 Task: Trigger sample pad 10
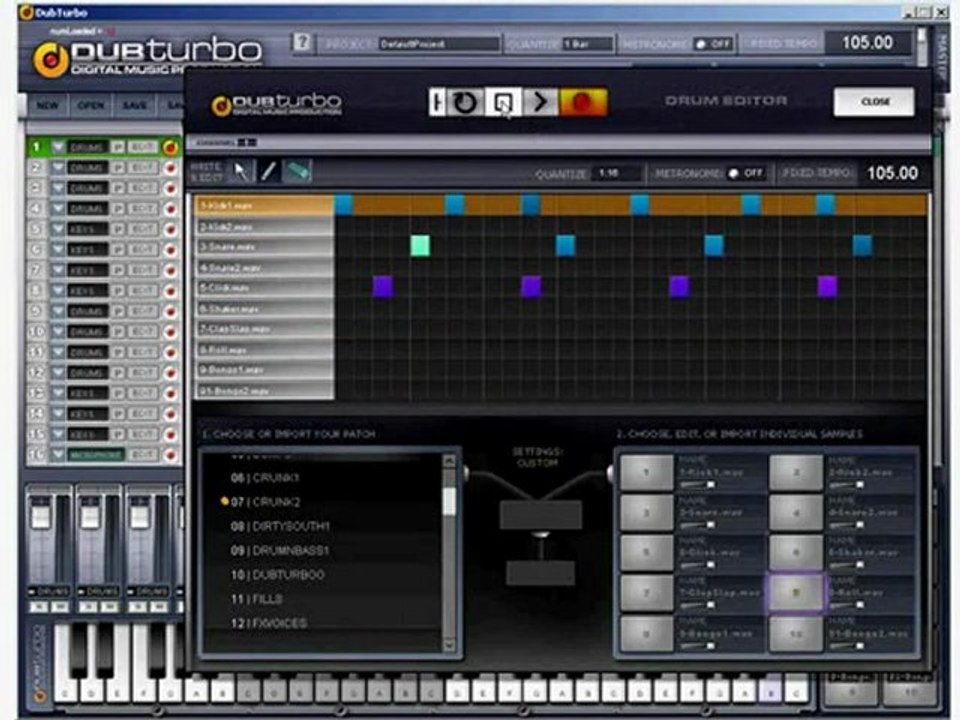pos(796,634)
